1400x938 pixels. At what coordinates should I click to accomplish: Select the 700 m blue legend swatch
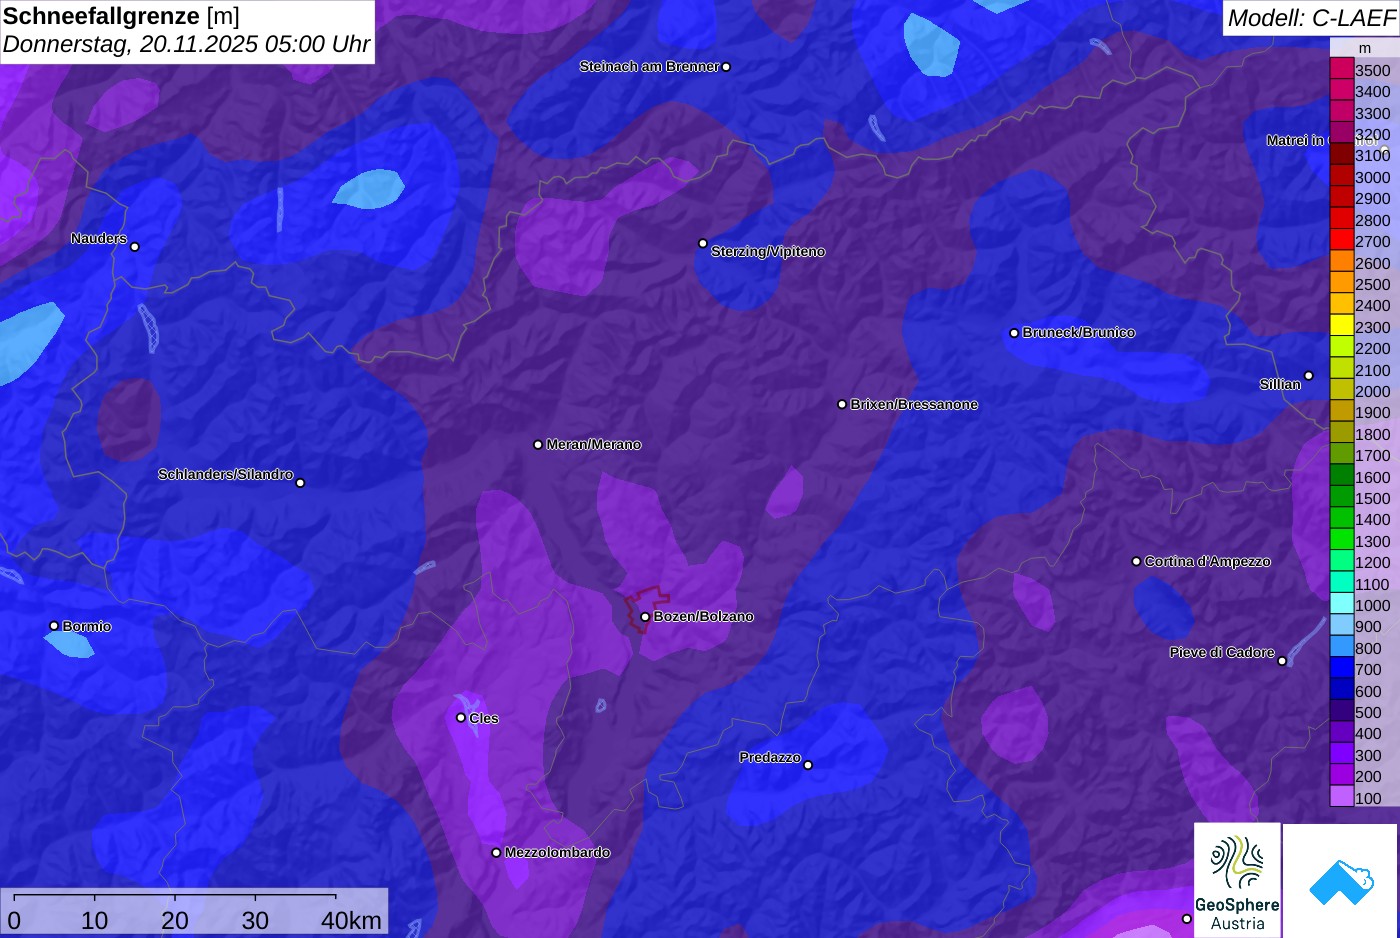click(x=1341, y=669)
